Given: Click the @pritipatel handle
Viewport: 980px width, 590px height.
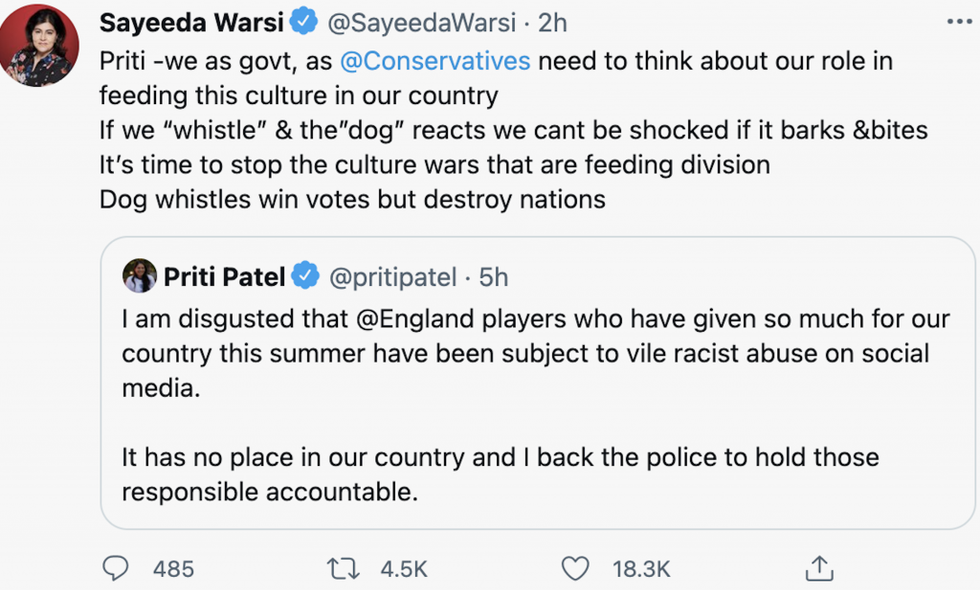Looking at the screenshot, I should 392,276.
